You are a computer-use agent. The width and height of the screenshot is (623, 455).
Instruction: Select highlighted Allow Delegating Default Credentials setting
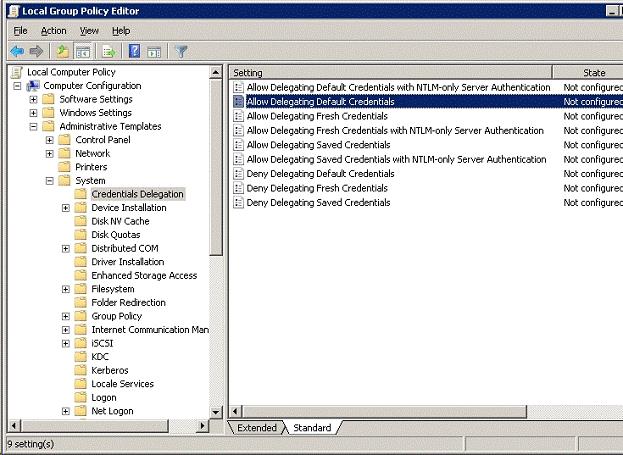click(320, 102)
